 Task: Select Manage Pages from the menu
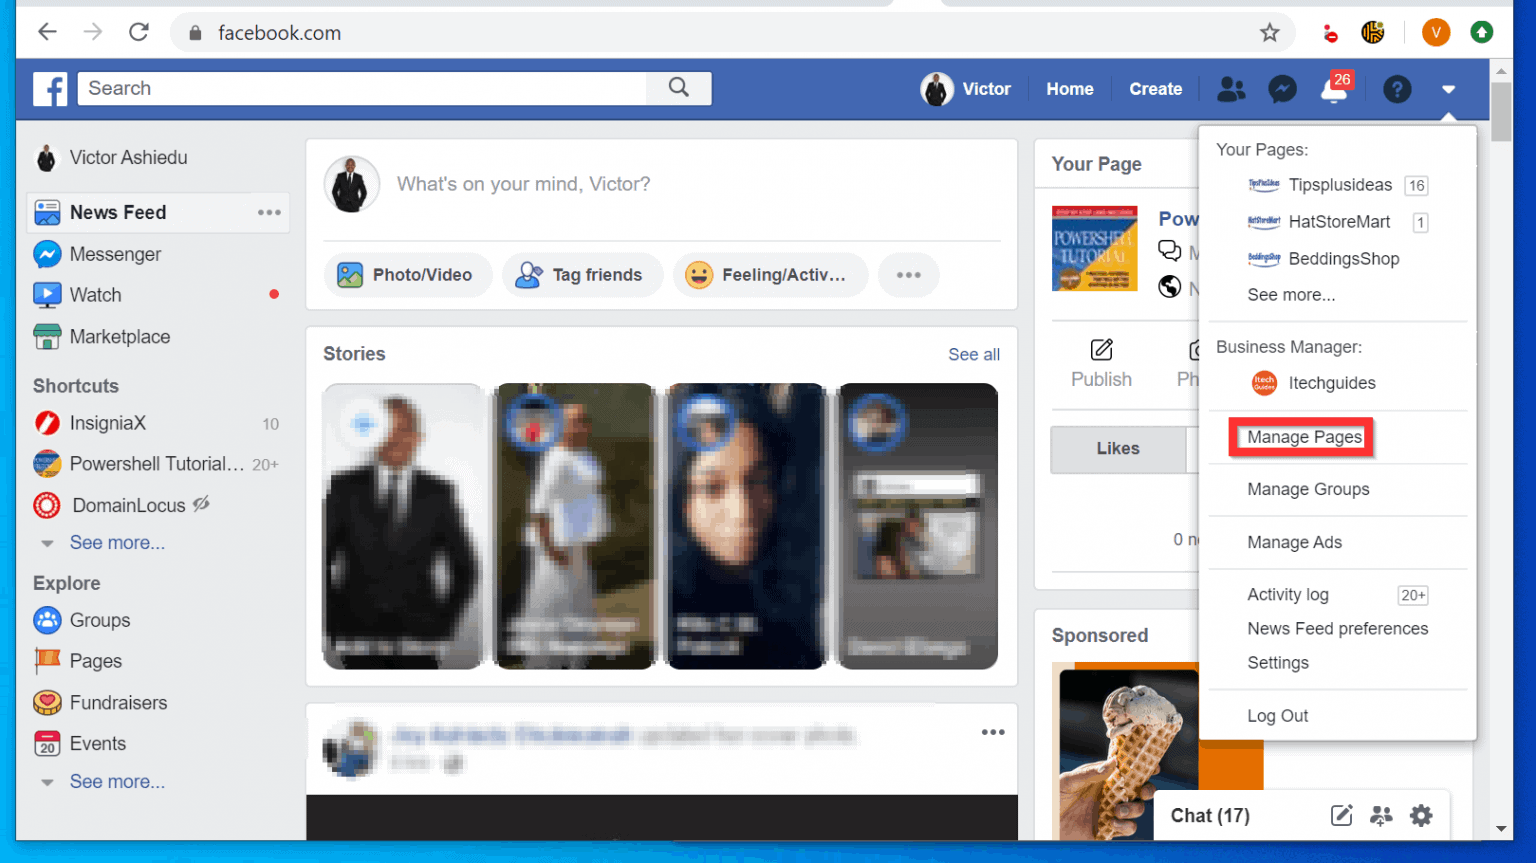coord(1301,437)
